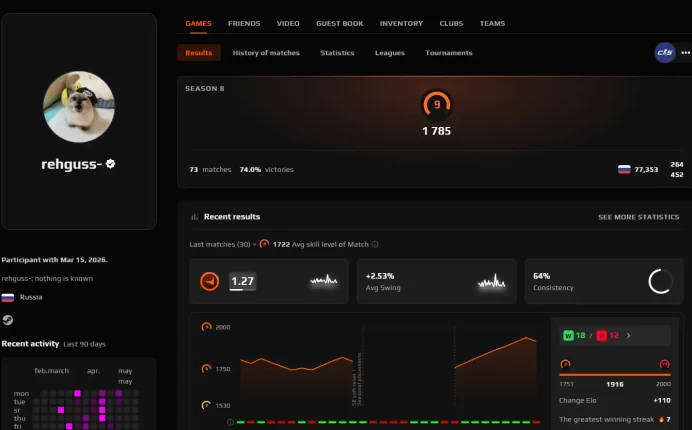
Task: Open the three-dot more options menu
Action: [x=685, y=53]
